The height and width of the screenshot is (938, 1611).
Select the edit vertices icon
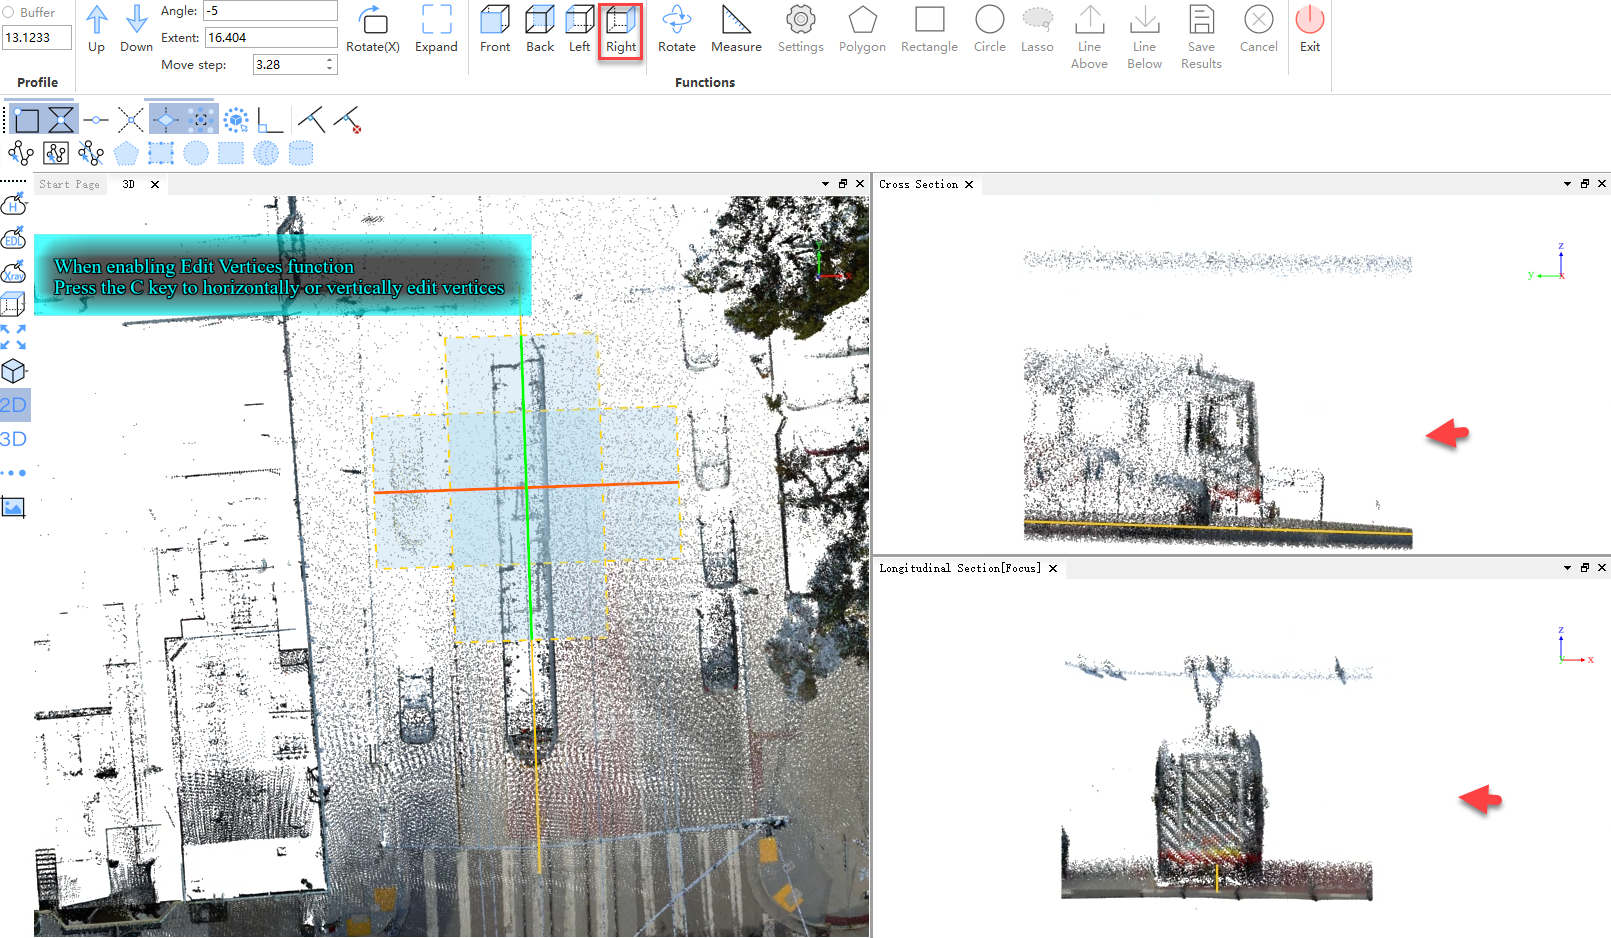click(21, 153)
